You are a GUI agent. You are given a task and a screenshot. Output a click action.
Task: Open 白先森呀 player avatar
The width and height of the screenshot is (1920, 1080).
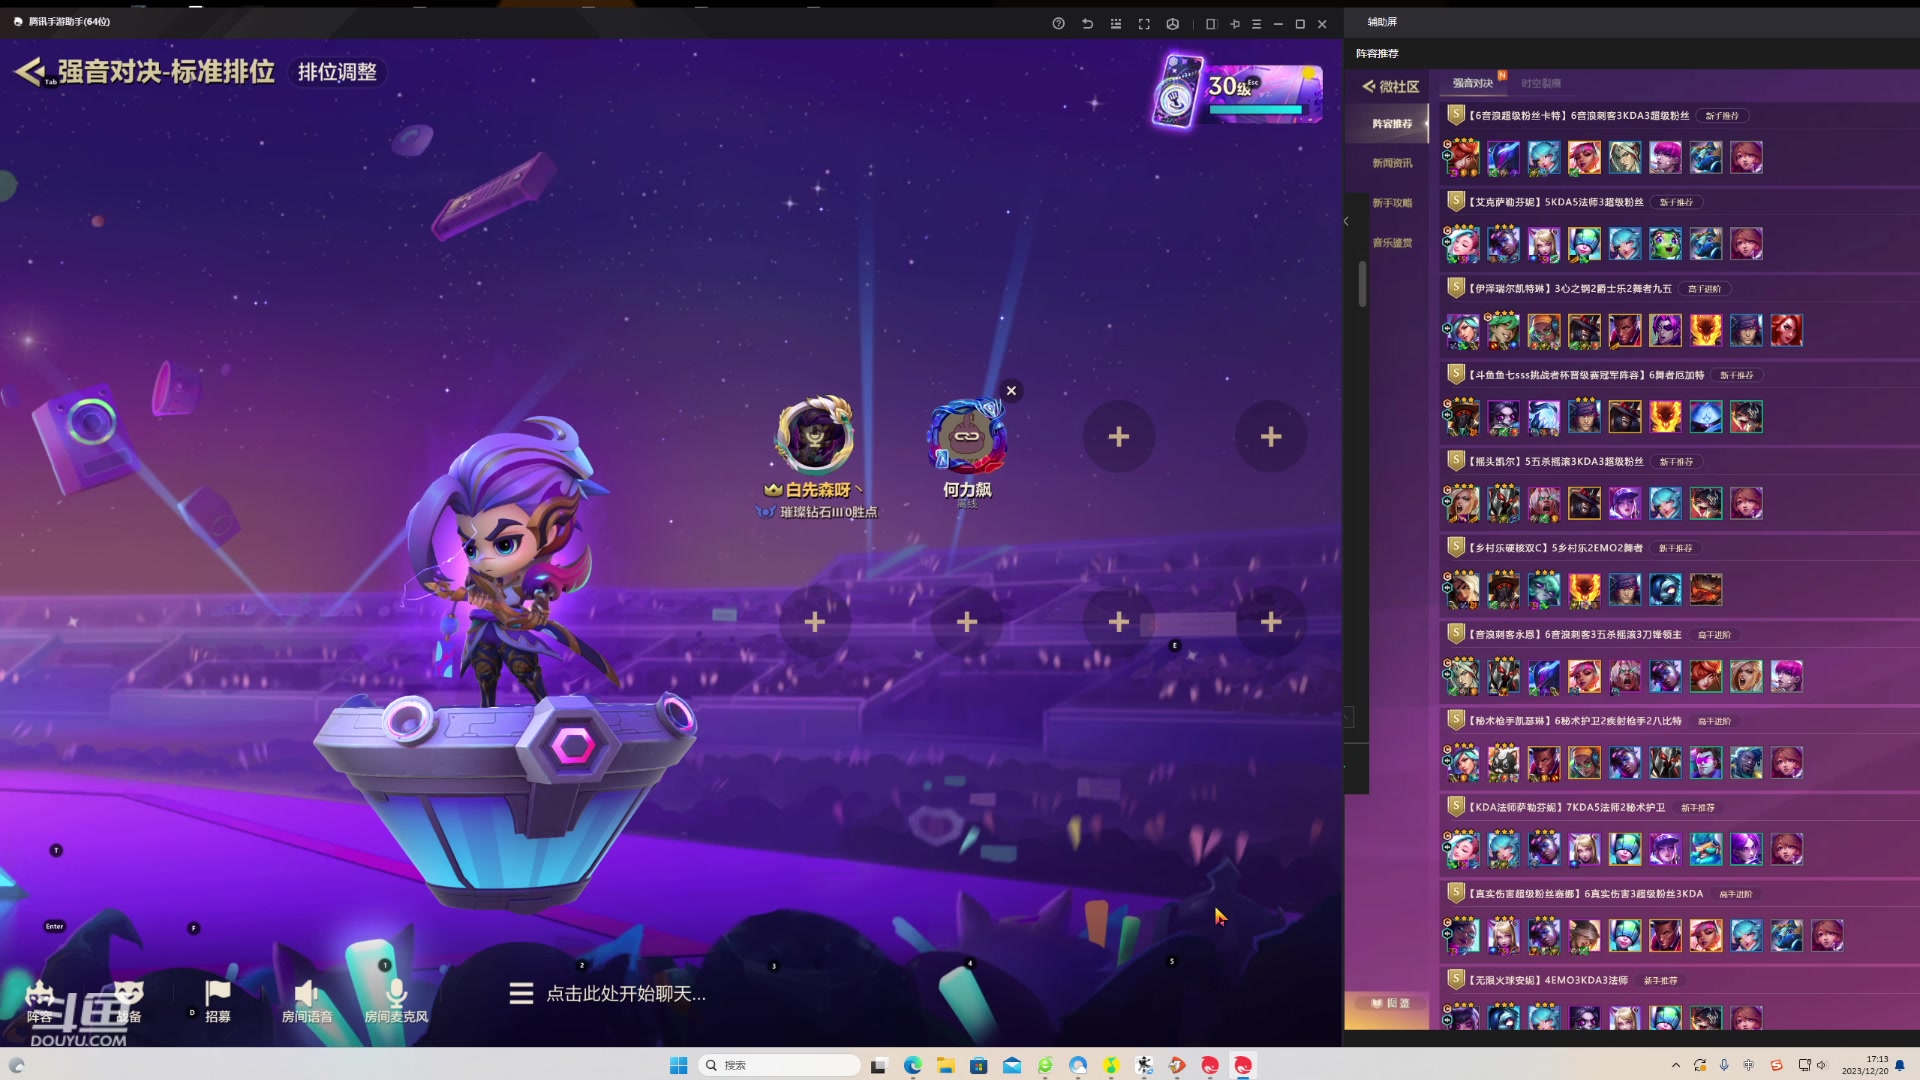pyautogui.click(x=815, y=435)
